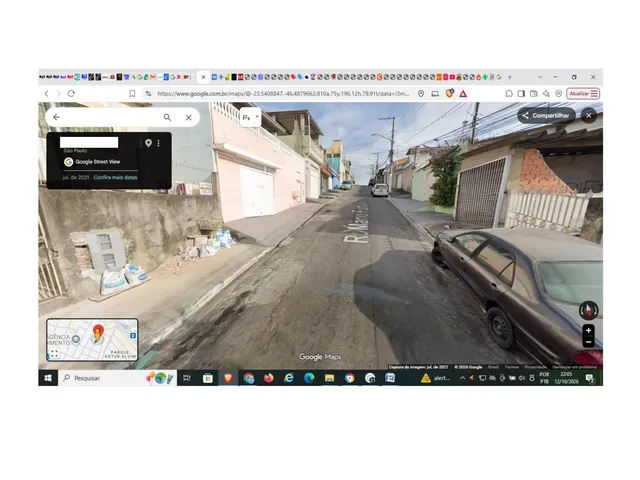
Task: Reload the current page
Action: click(x=71, y=93)
